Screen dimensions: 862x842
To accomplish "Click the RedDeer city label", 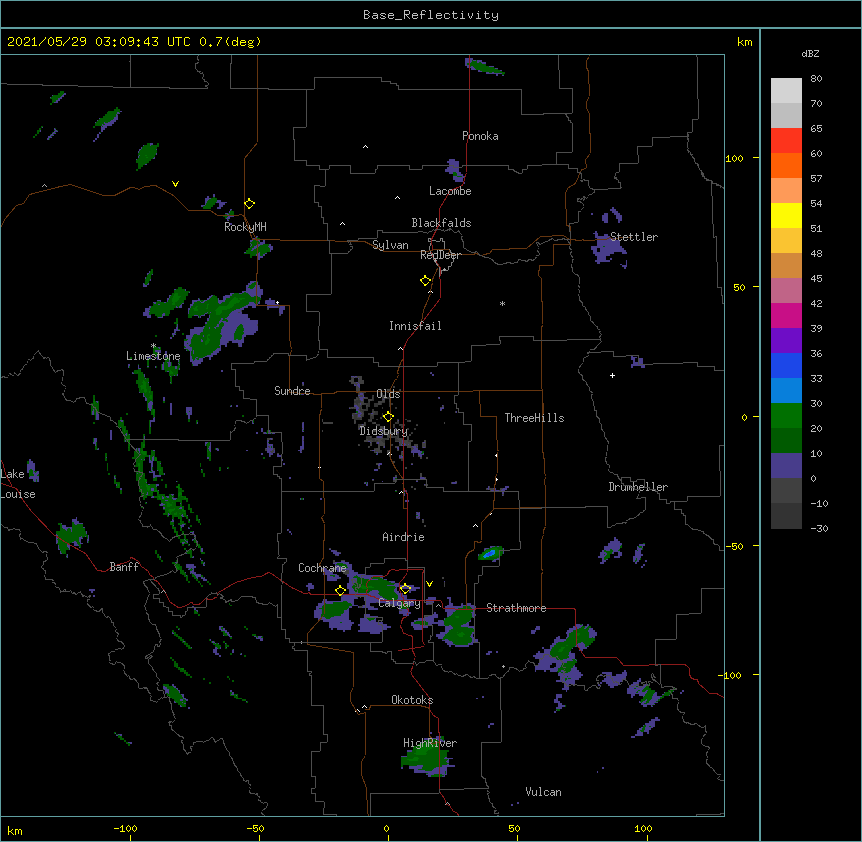I will (x=440, y=255).
